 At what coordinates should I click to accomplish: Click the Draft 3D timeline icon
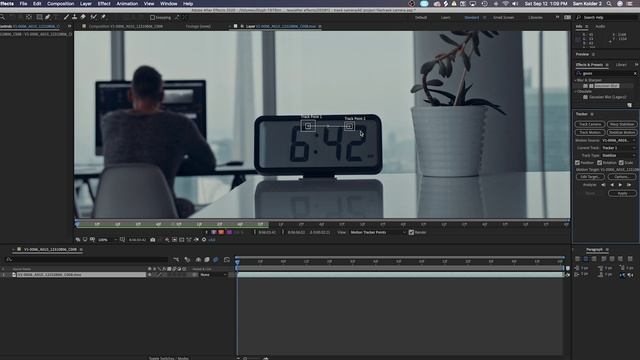(x=187, y=260)
